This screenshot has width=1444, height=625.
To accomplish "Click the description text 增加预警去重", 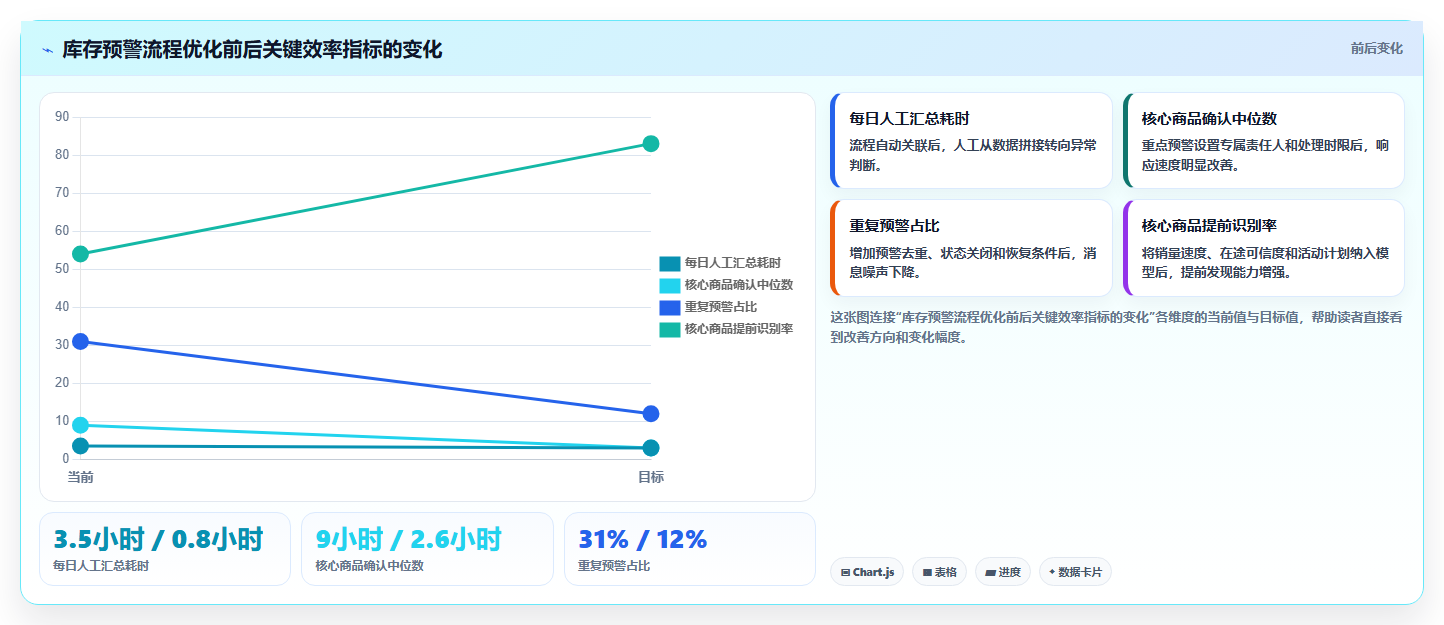I will [x=972, y=262].
